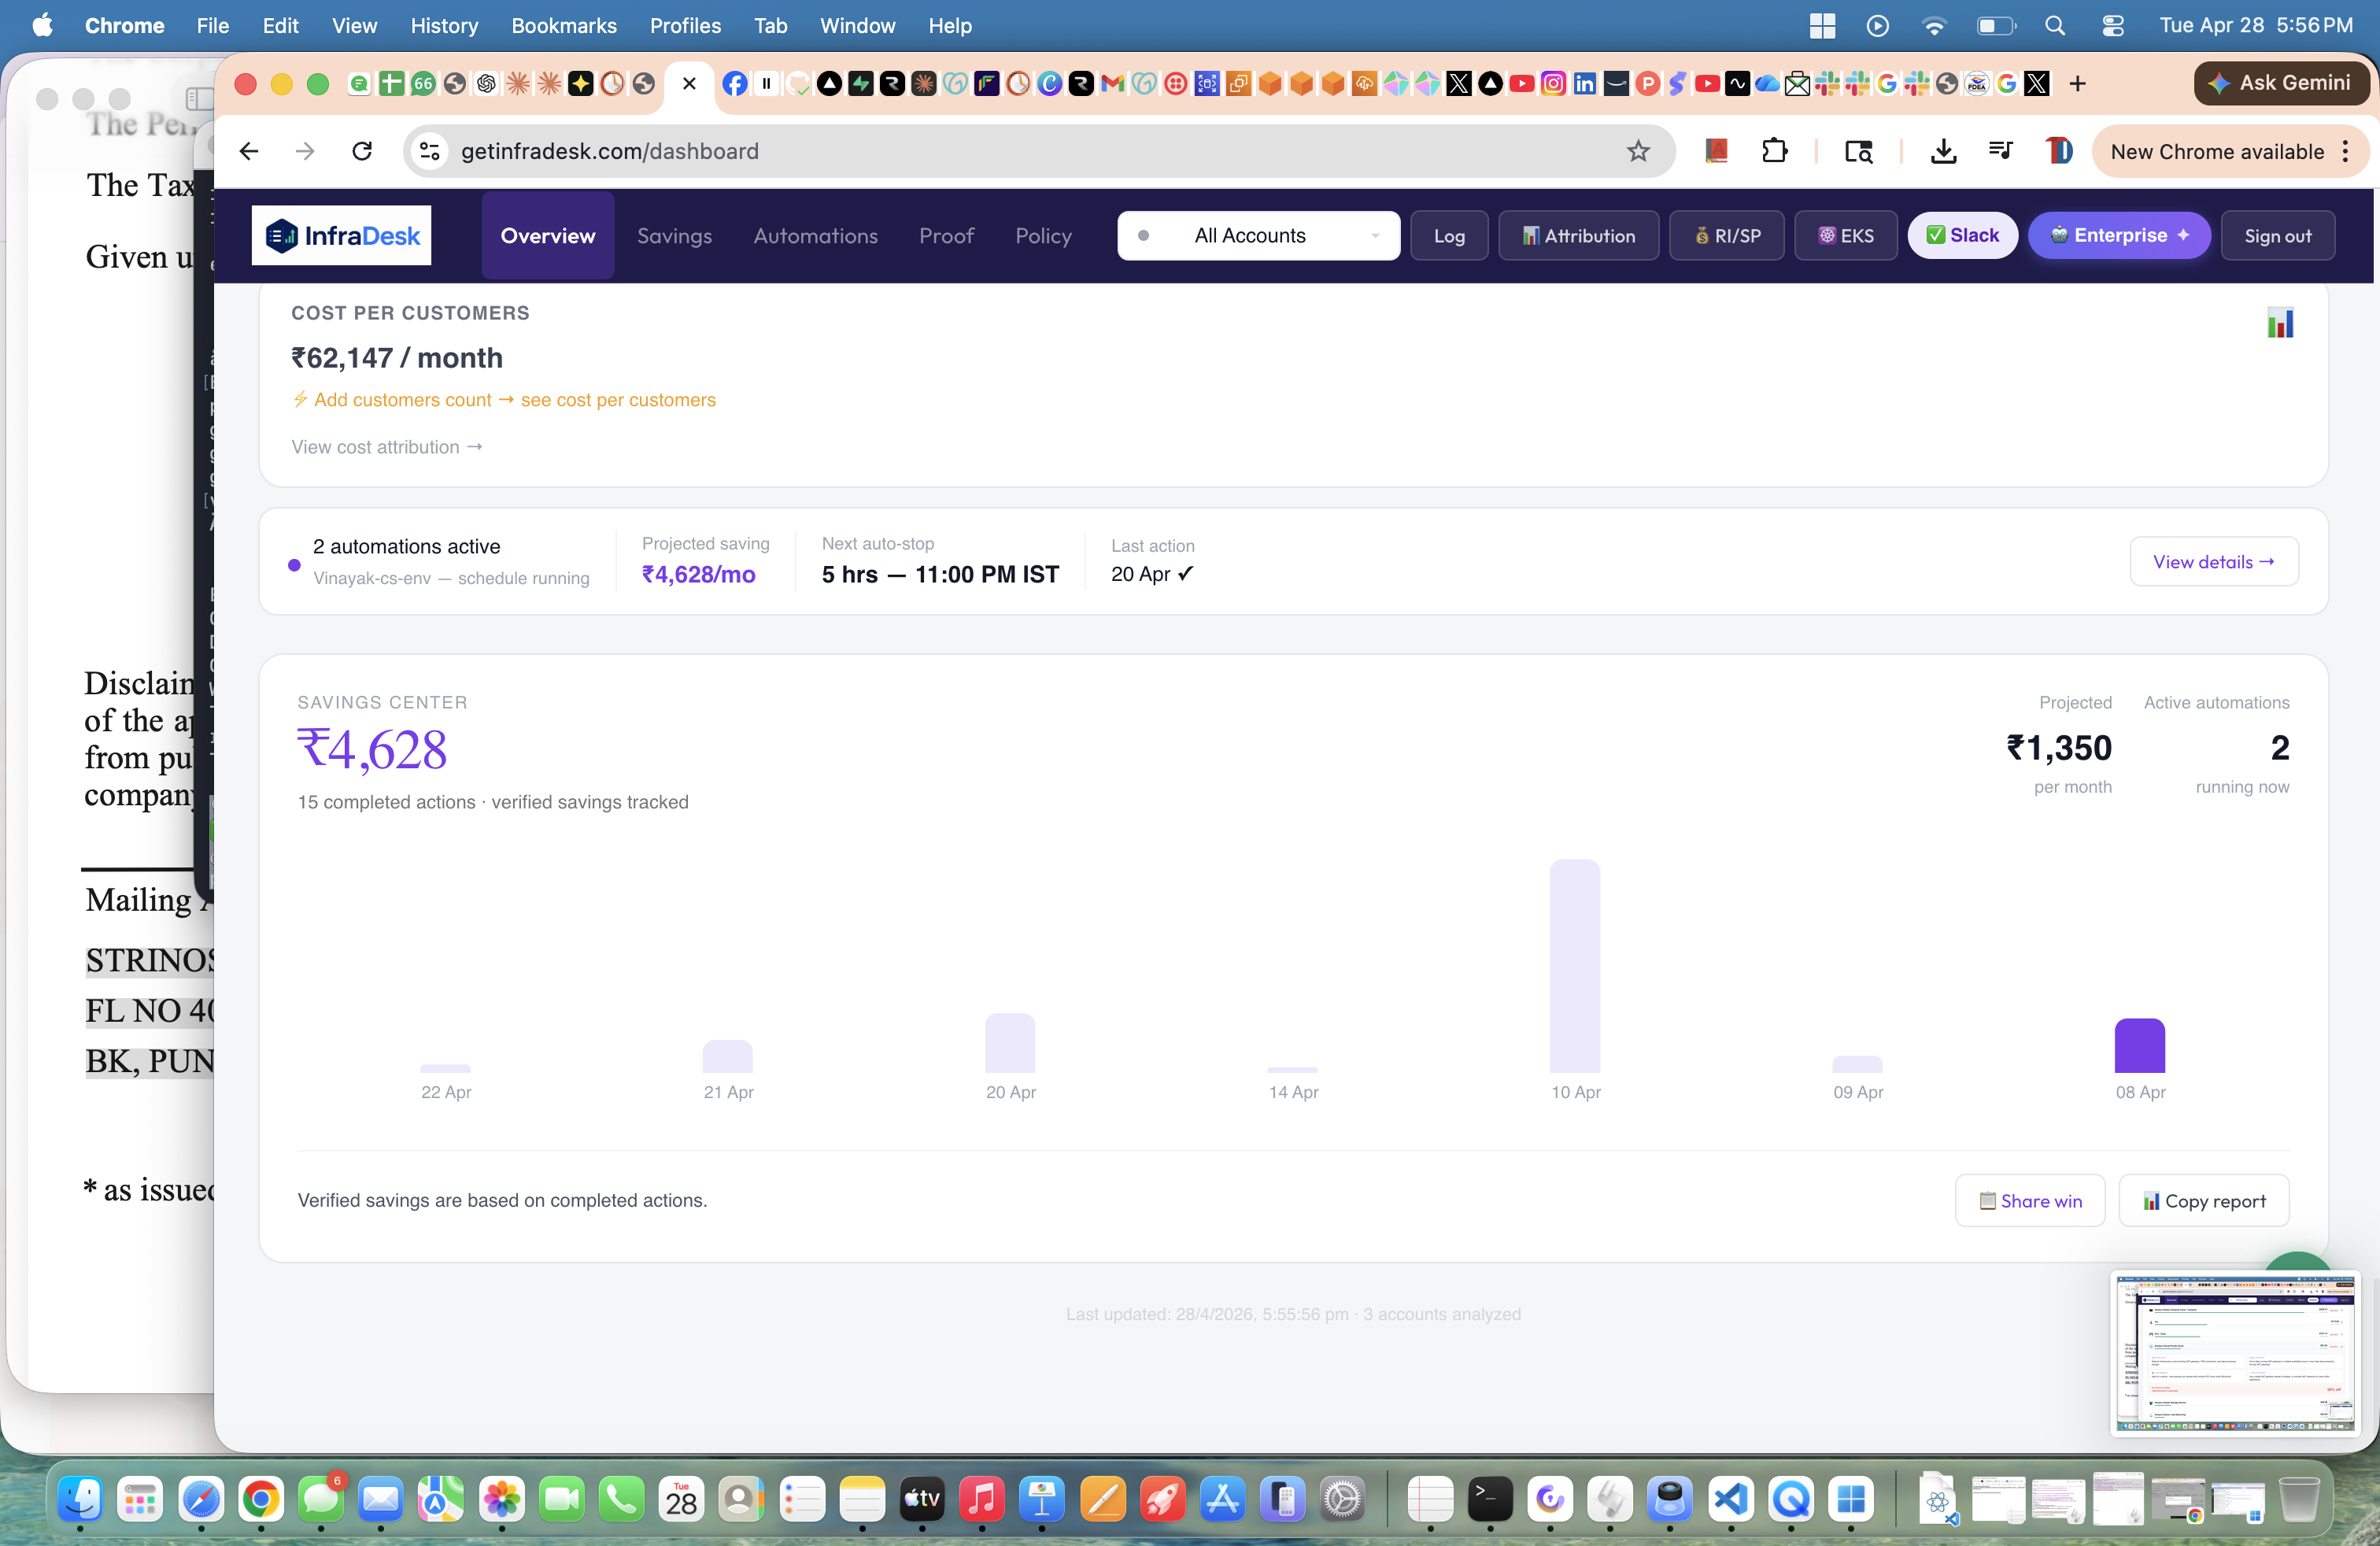Go to the Proof tab
Image resolution: width=2380 pixels, height=1546 pixels.
[946, 235]
